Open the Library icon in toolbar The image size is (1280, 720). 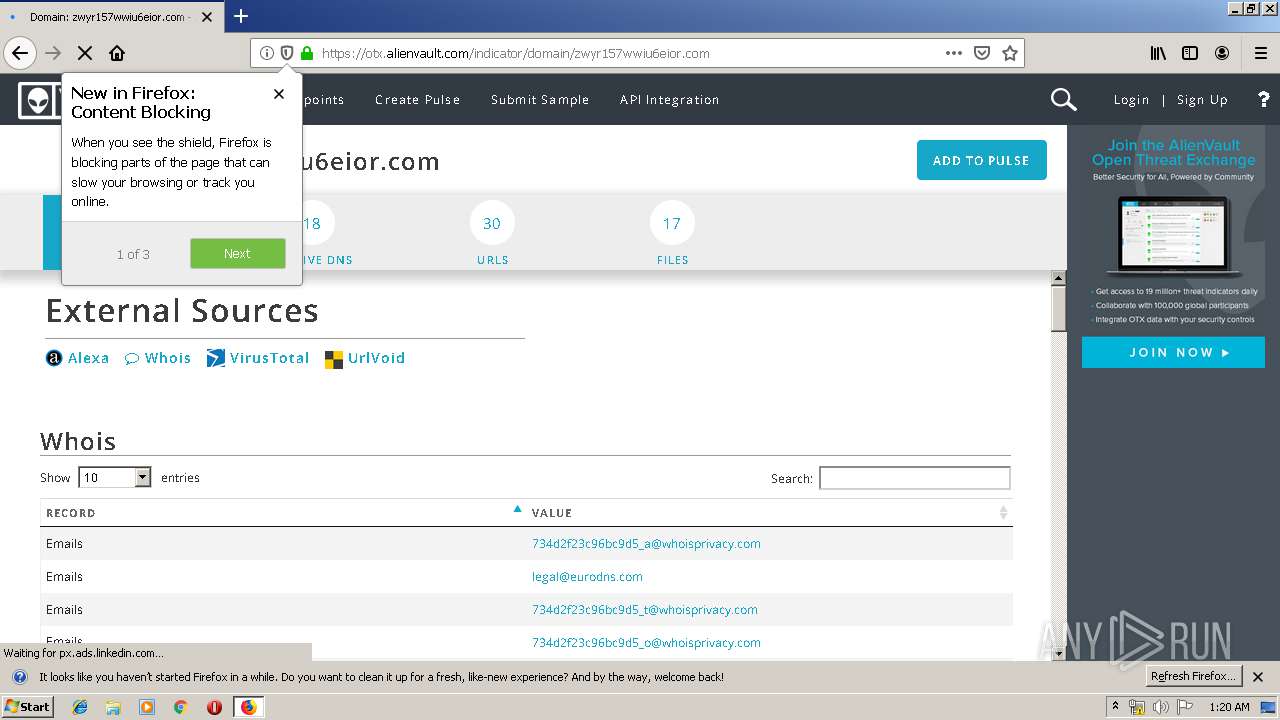[x=1158, y=53]
